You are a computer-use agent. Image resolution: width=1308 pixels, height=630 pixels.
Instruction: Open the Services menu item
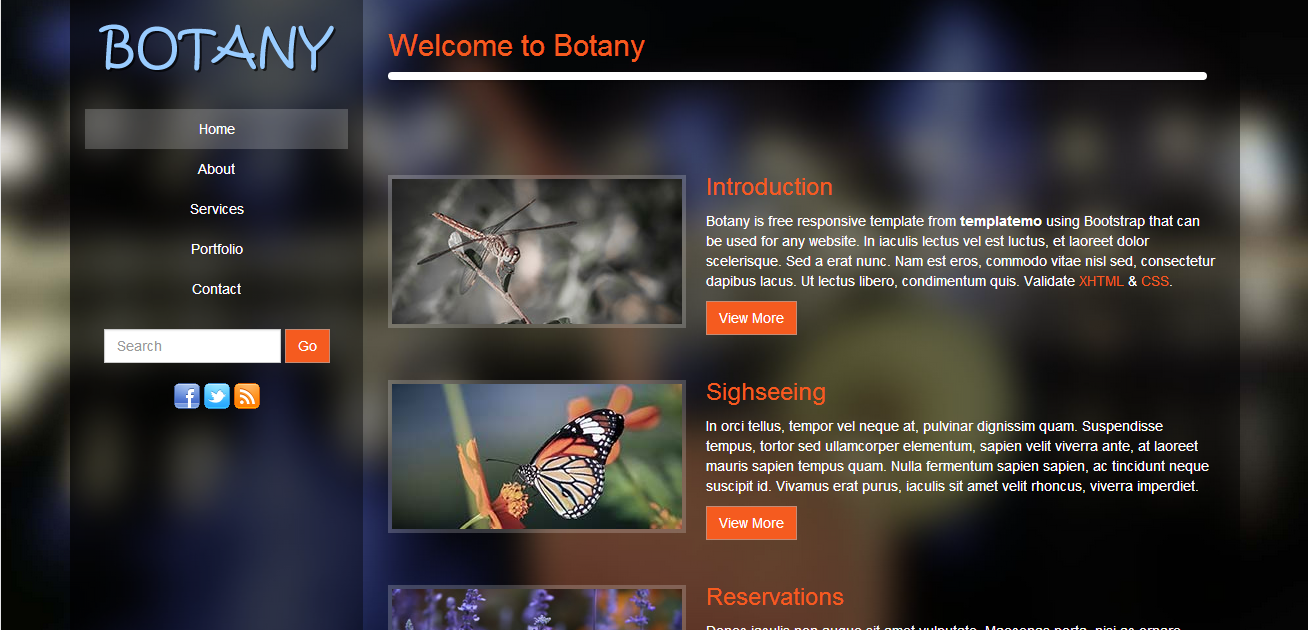(x=216, y=209)
